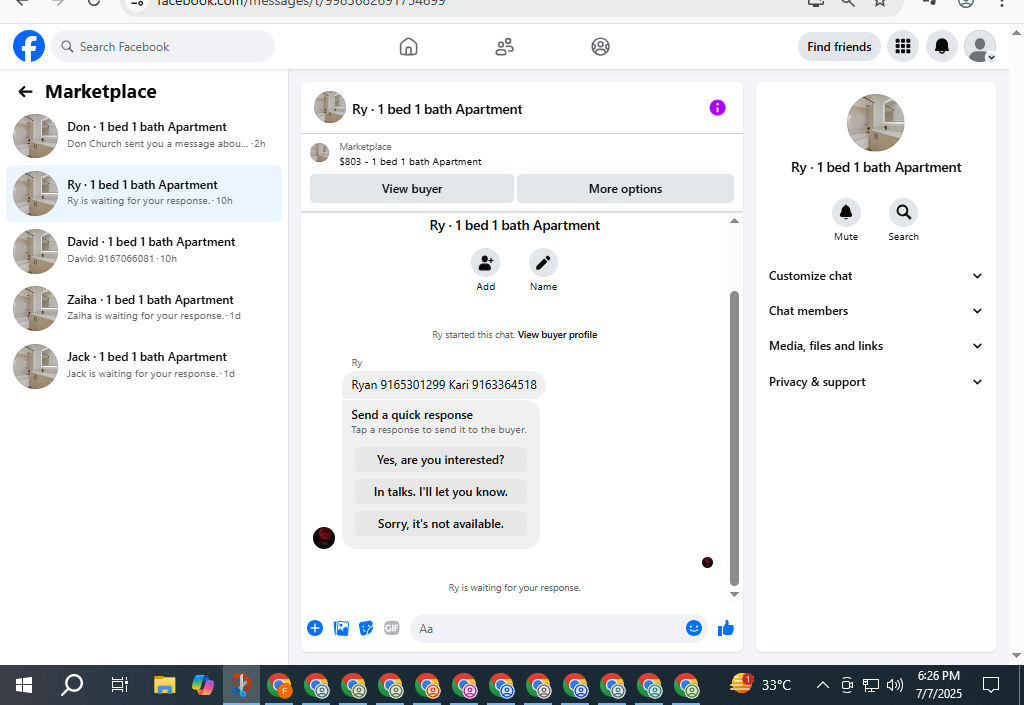
Task: Select Ry's 1 bed 1 bath Apartment conversation
Action: click(144, 193)
